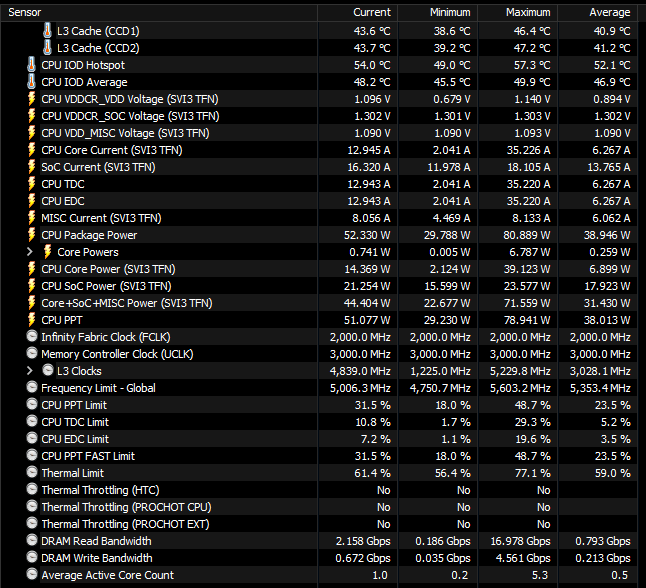The height and width of the screenshot is (588, 646).
Task: Select the Thermal Limit row label
Action: 73,473
